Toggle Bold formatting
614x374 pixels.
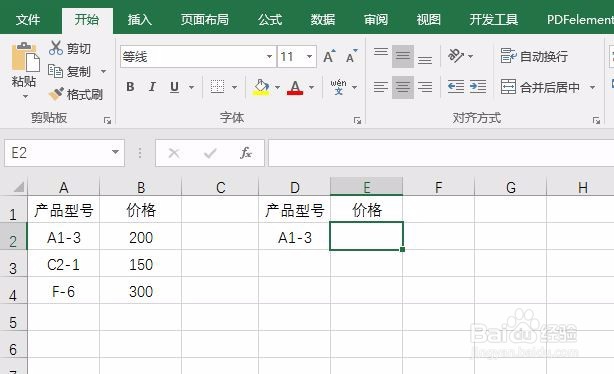(x=130, y=87)
